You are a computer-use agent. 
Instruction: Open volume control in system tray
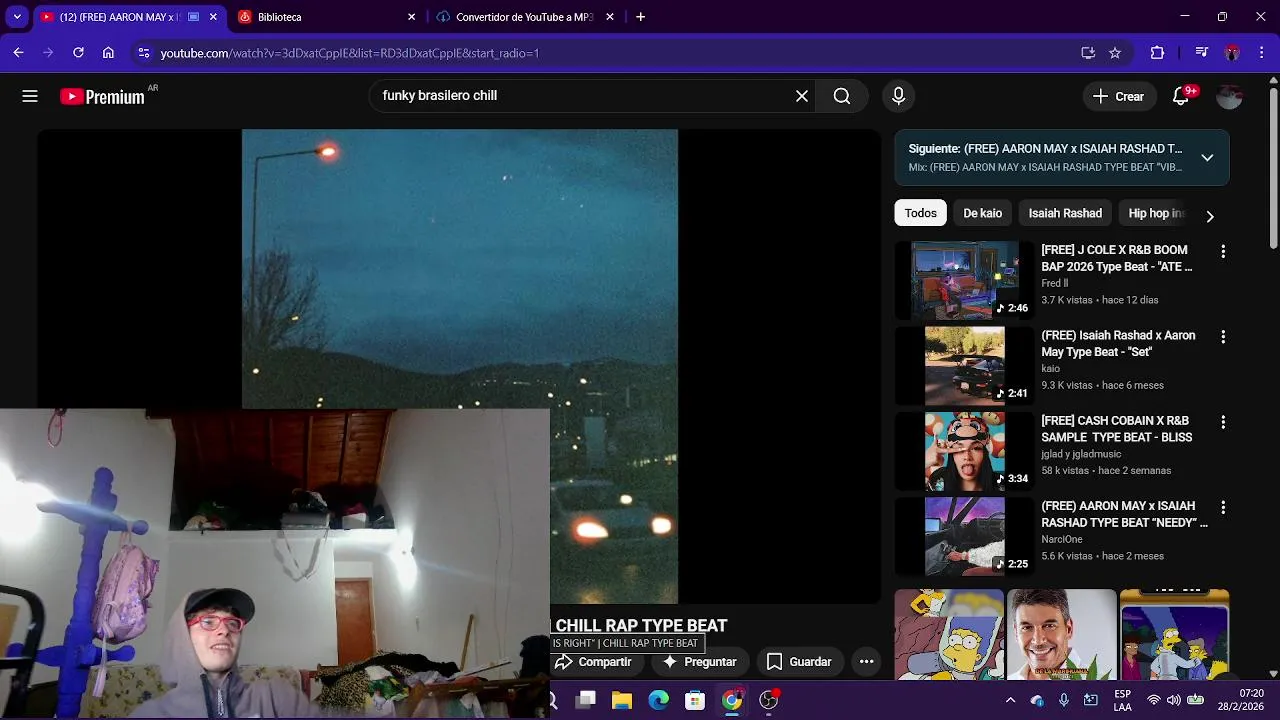coord(1173,700)
